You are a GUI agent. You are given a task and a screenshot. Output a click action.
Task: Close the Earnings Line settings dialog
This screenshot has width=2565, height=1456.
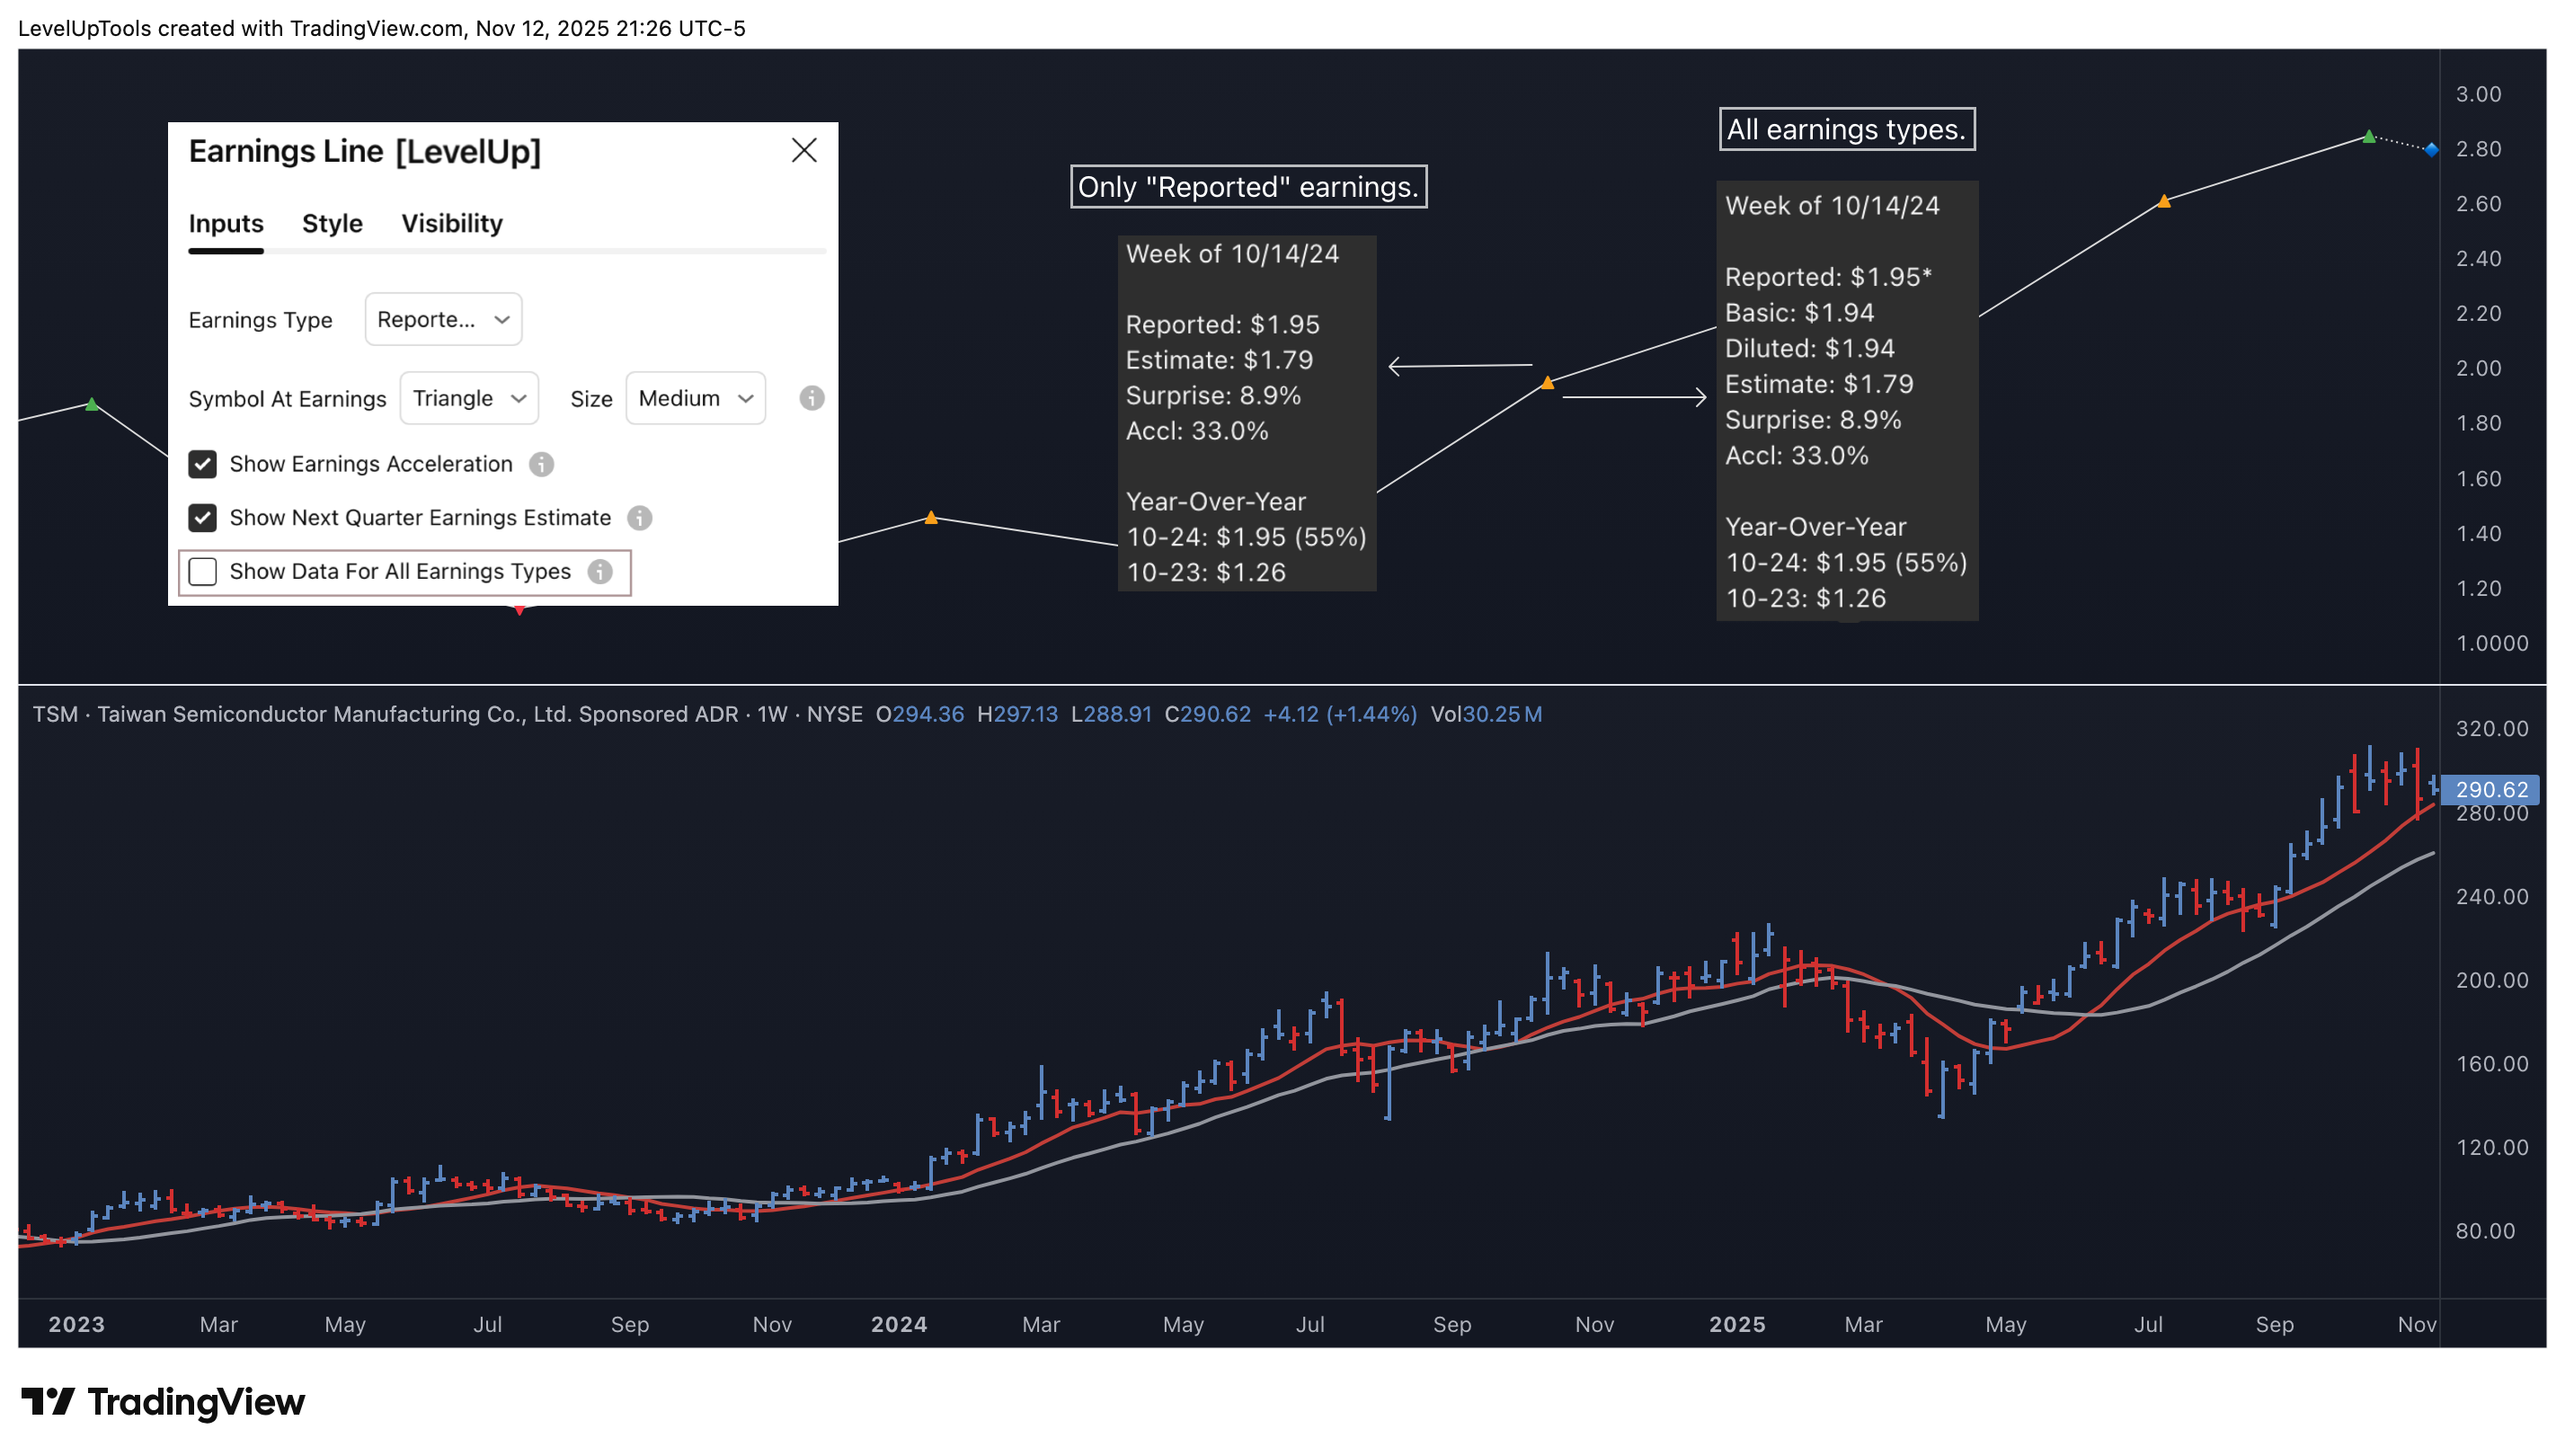tap(804, 150)
